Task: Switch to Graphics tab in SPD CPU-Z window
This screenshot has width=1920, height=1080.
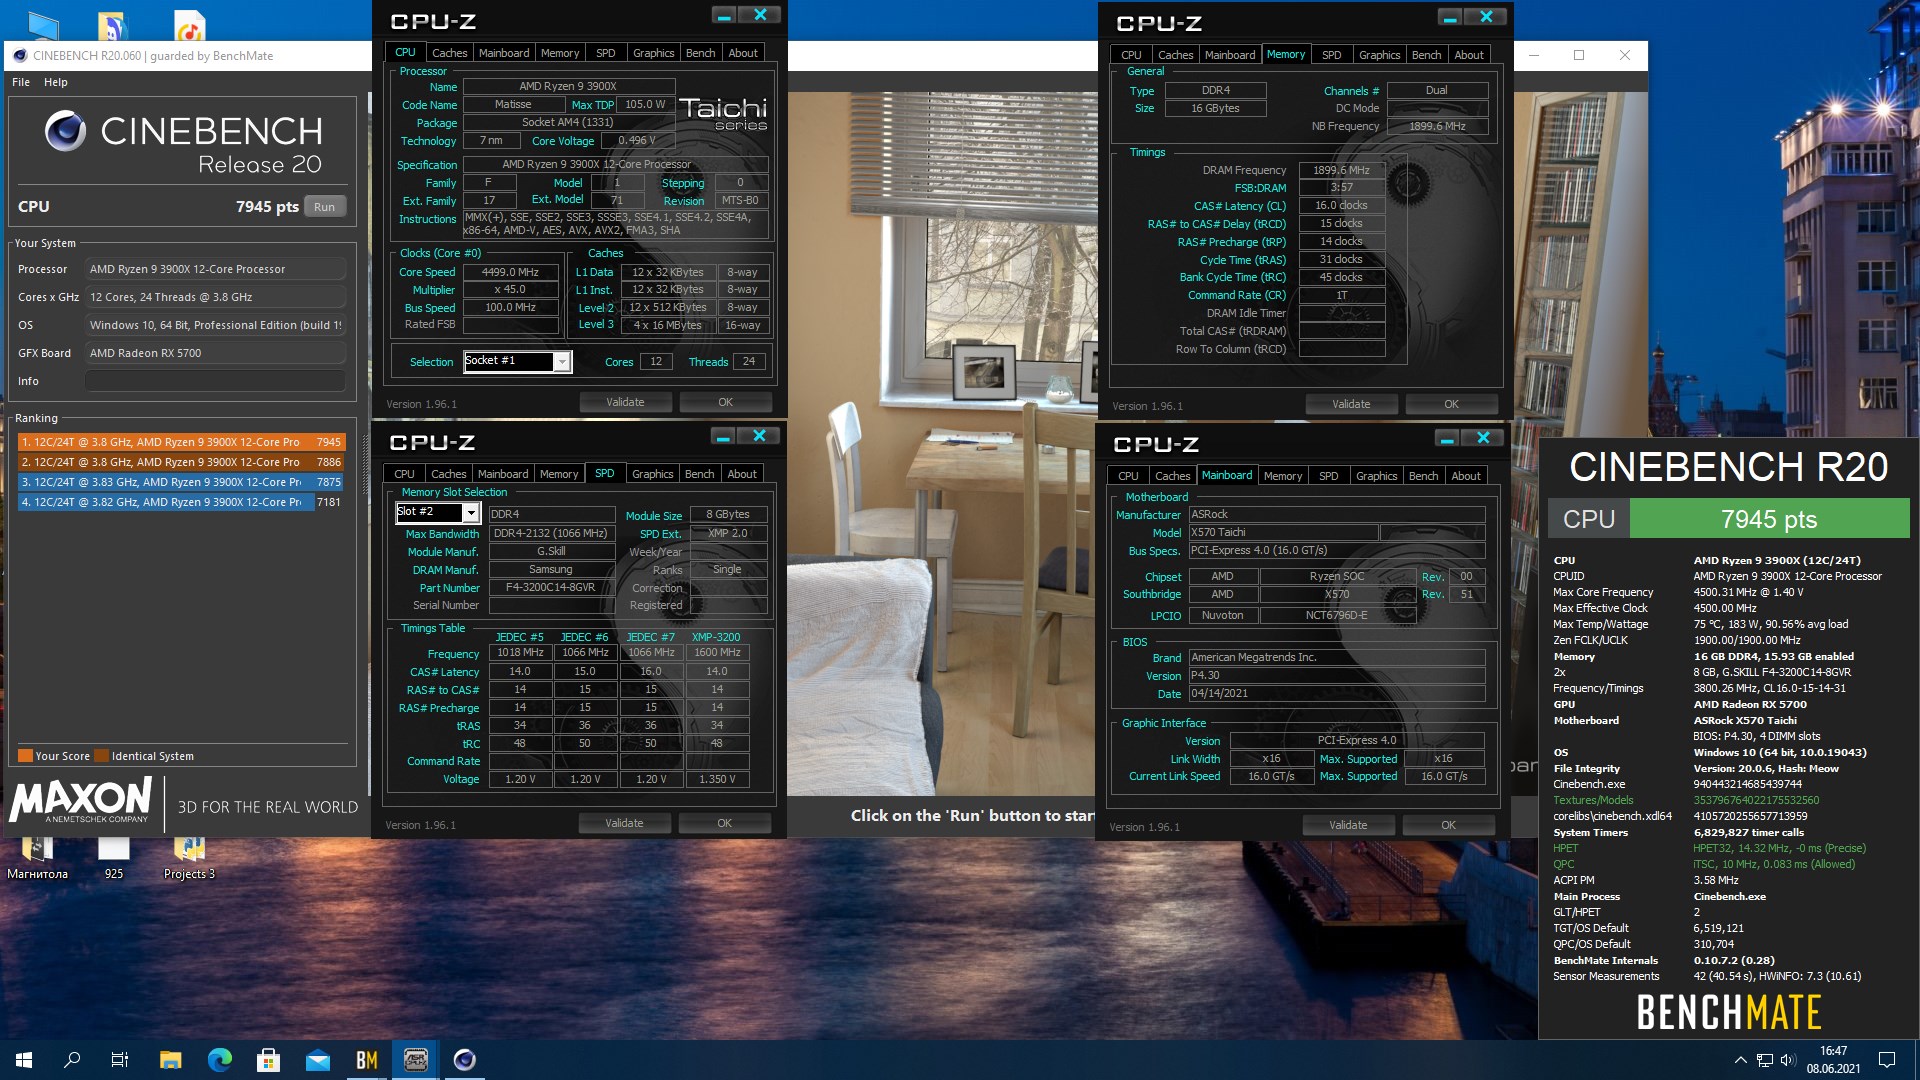Action: click(x=652, y=474)
